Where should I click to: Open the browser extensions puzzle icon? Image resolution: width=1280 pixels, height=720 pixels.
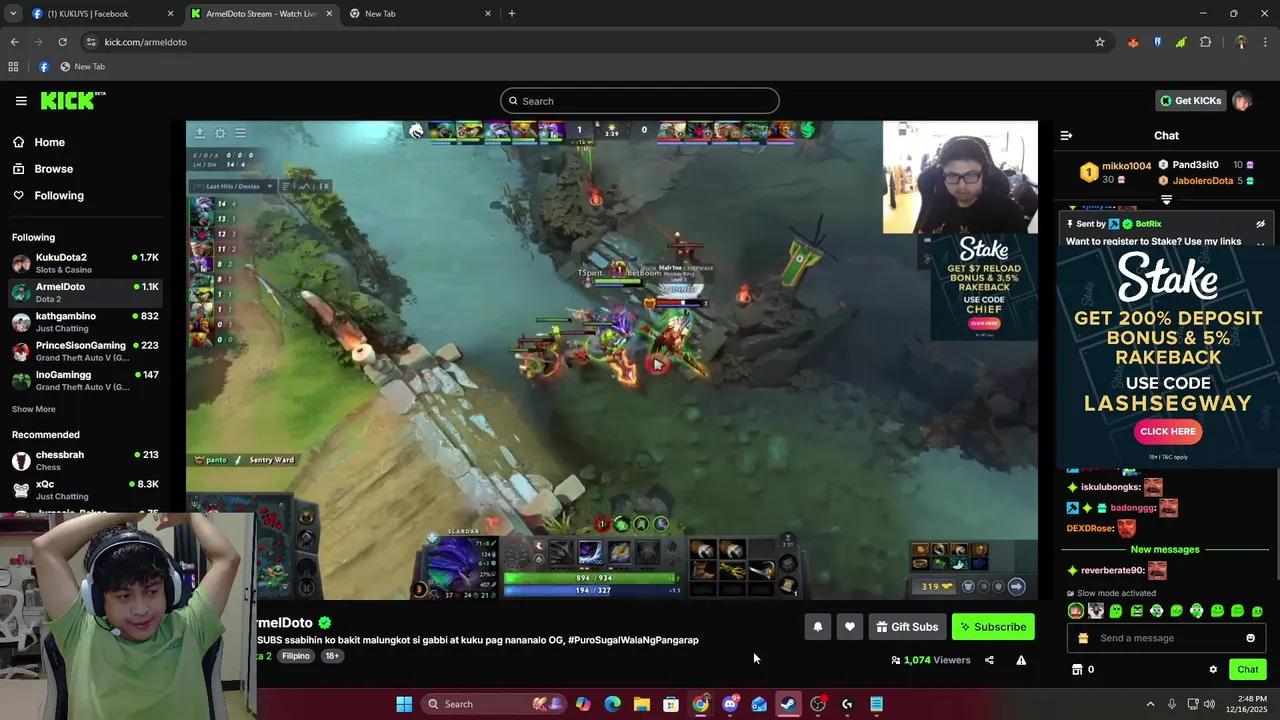(x=1205, y=42)
